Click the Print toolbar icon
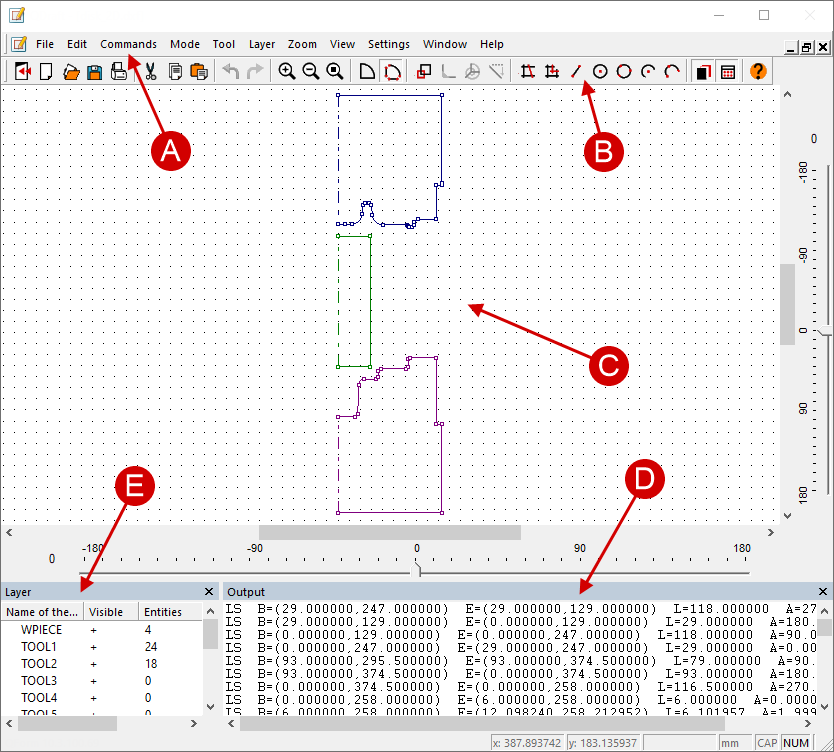Image resolution: width=834 pixels, height=752 pixels. [x=119, y=72]
